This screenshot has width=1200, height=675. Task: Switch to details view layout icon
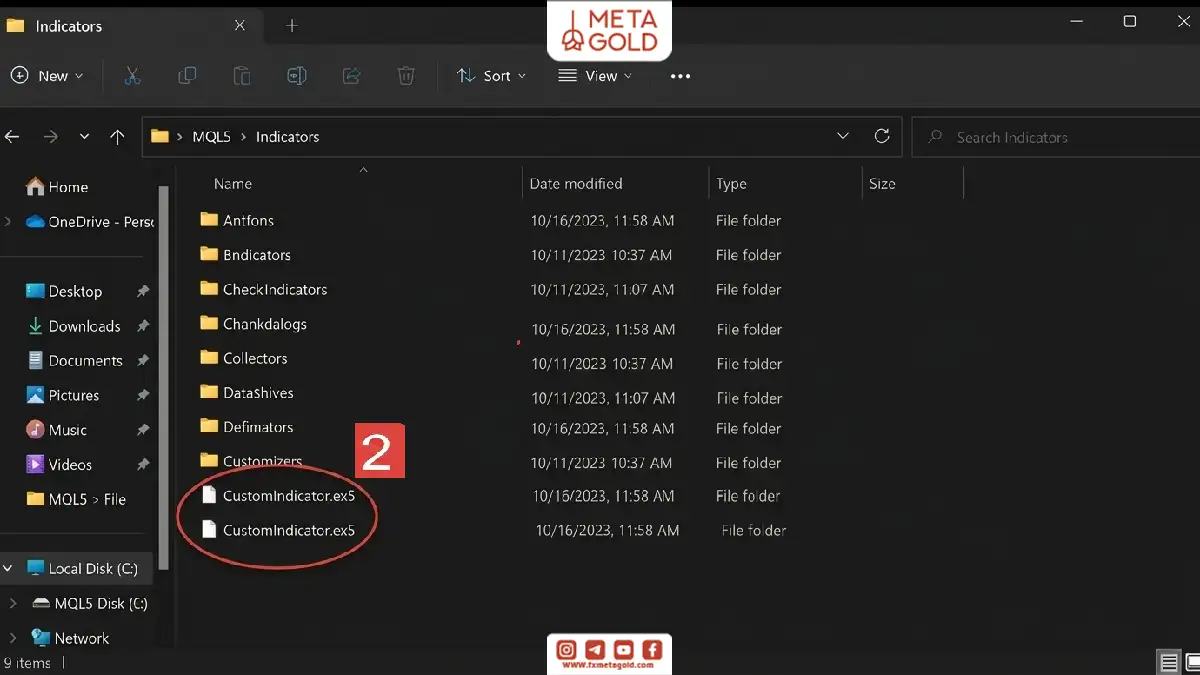point(1168,662)
